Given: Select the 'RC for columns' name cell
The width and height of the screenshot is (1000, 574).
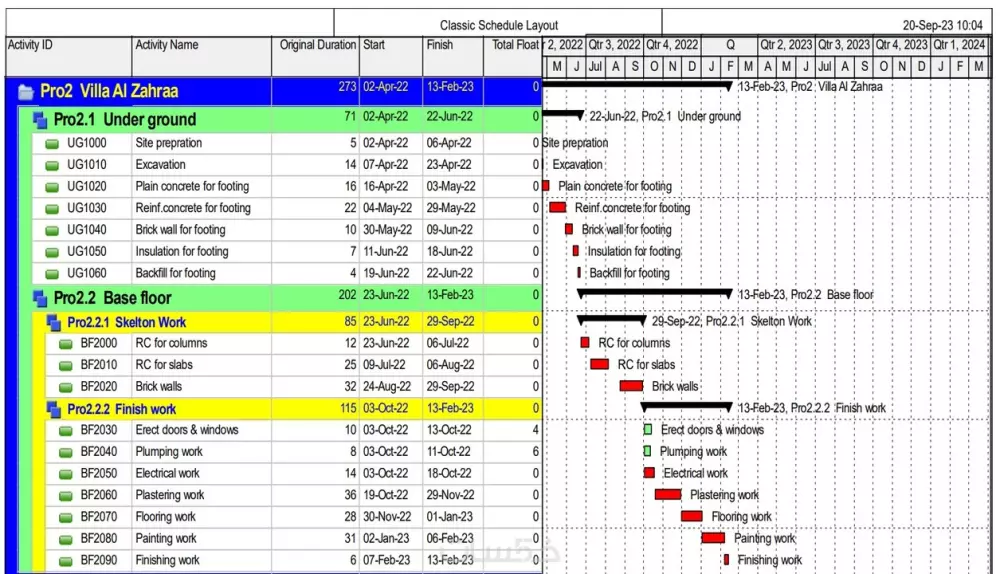Looking at the screenshot, I should coord(202,344).
